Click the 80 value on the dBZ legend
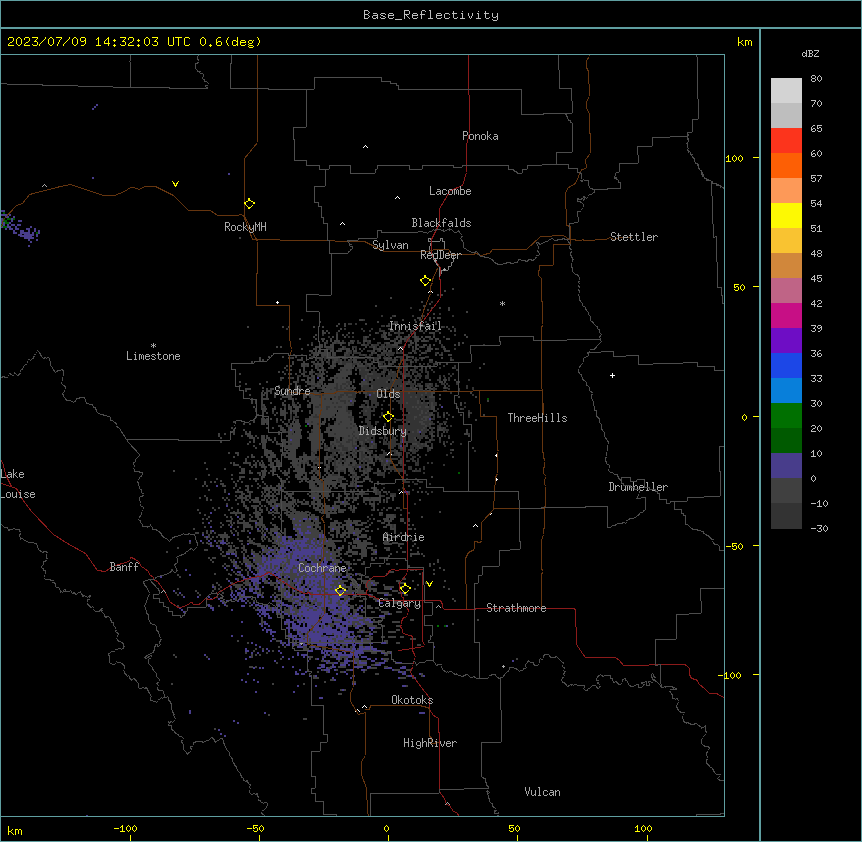 point(816,79)
